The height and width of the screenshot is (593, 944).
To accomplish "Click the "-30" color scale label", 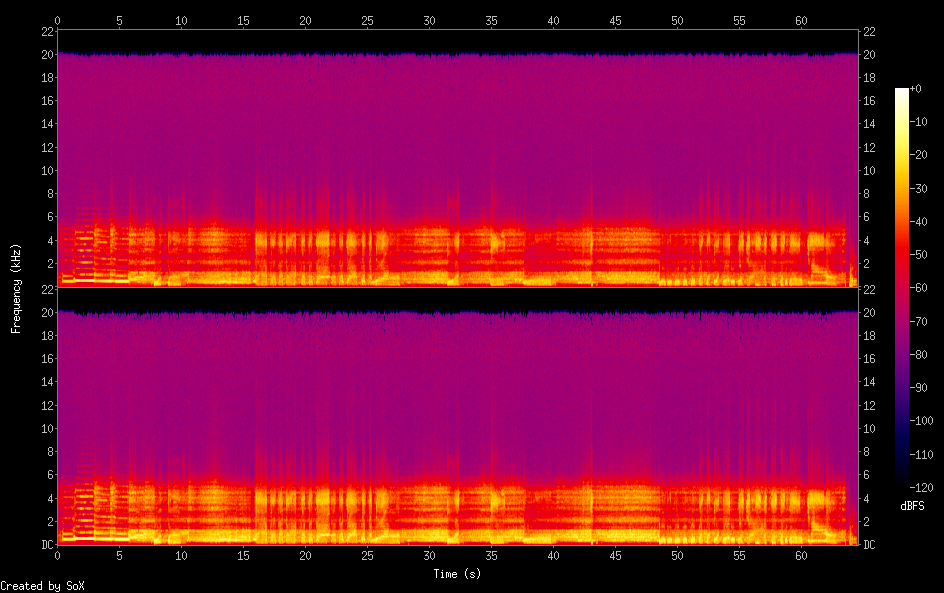I will (x=919, y=188).
